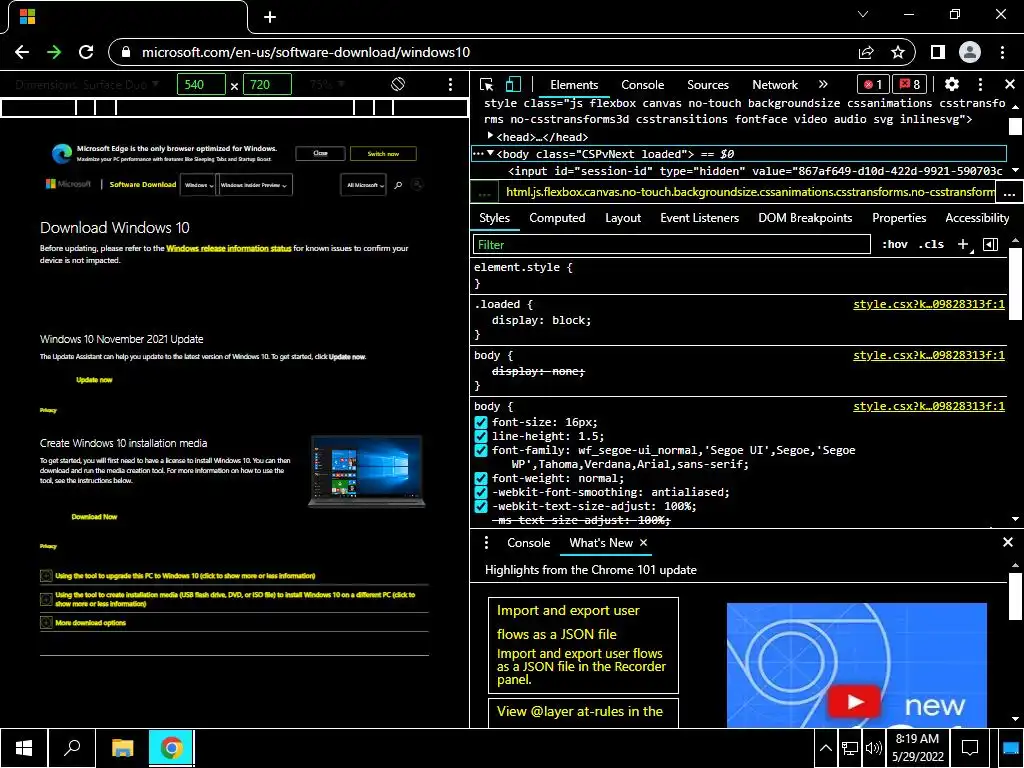Click the breadcrumb overflow dots on the right

click(1010, 193)
